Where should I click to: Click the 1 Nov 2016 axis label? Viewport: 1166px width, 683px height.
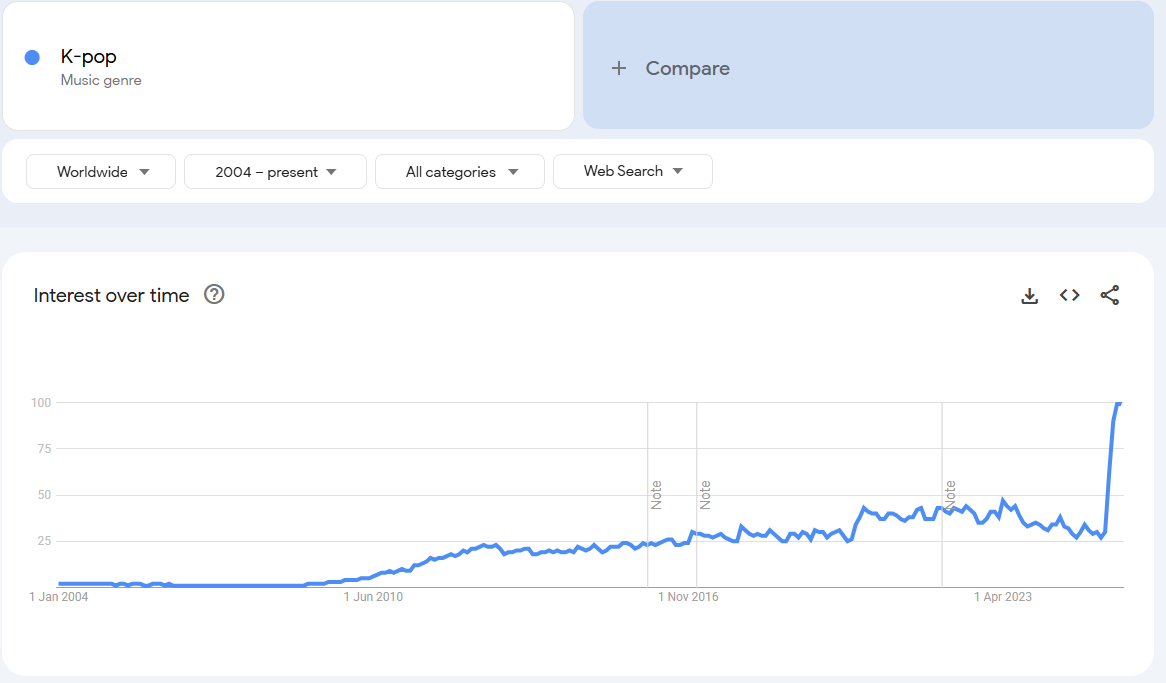(688, 597)
